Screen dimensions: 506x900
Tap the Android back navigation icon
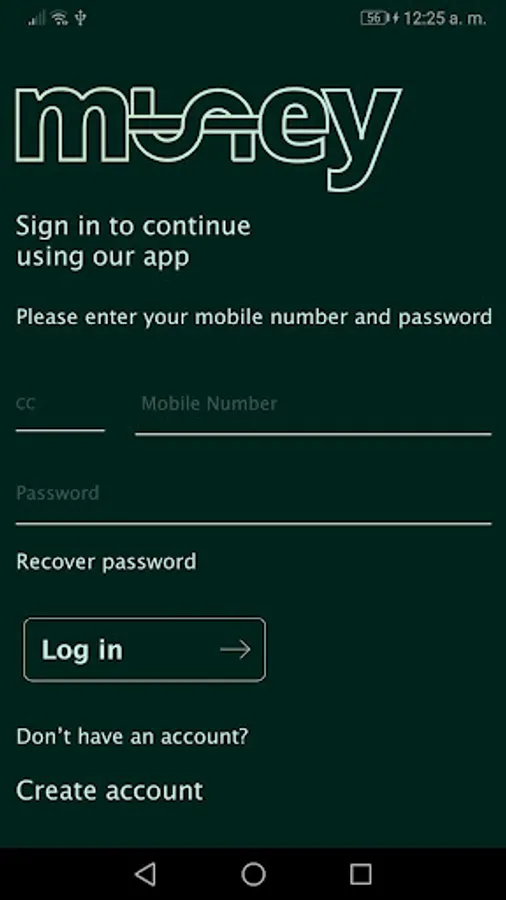pos(146,874)
